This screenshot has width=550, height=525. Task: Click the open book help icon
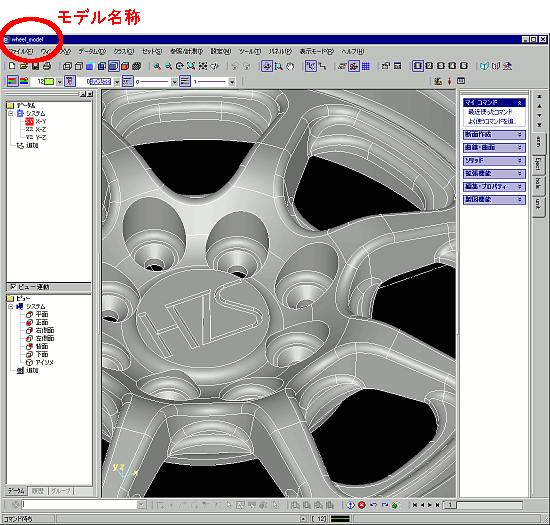pyautogui.click(x=484, y=66)
